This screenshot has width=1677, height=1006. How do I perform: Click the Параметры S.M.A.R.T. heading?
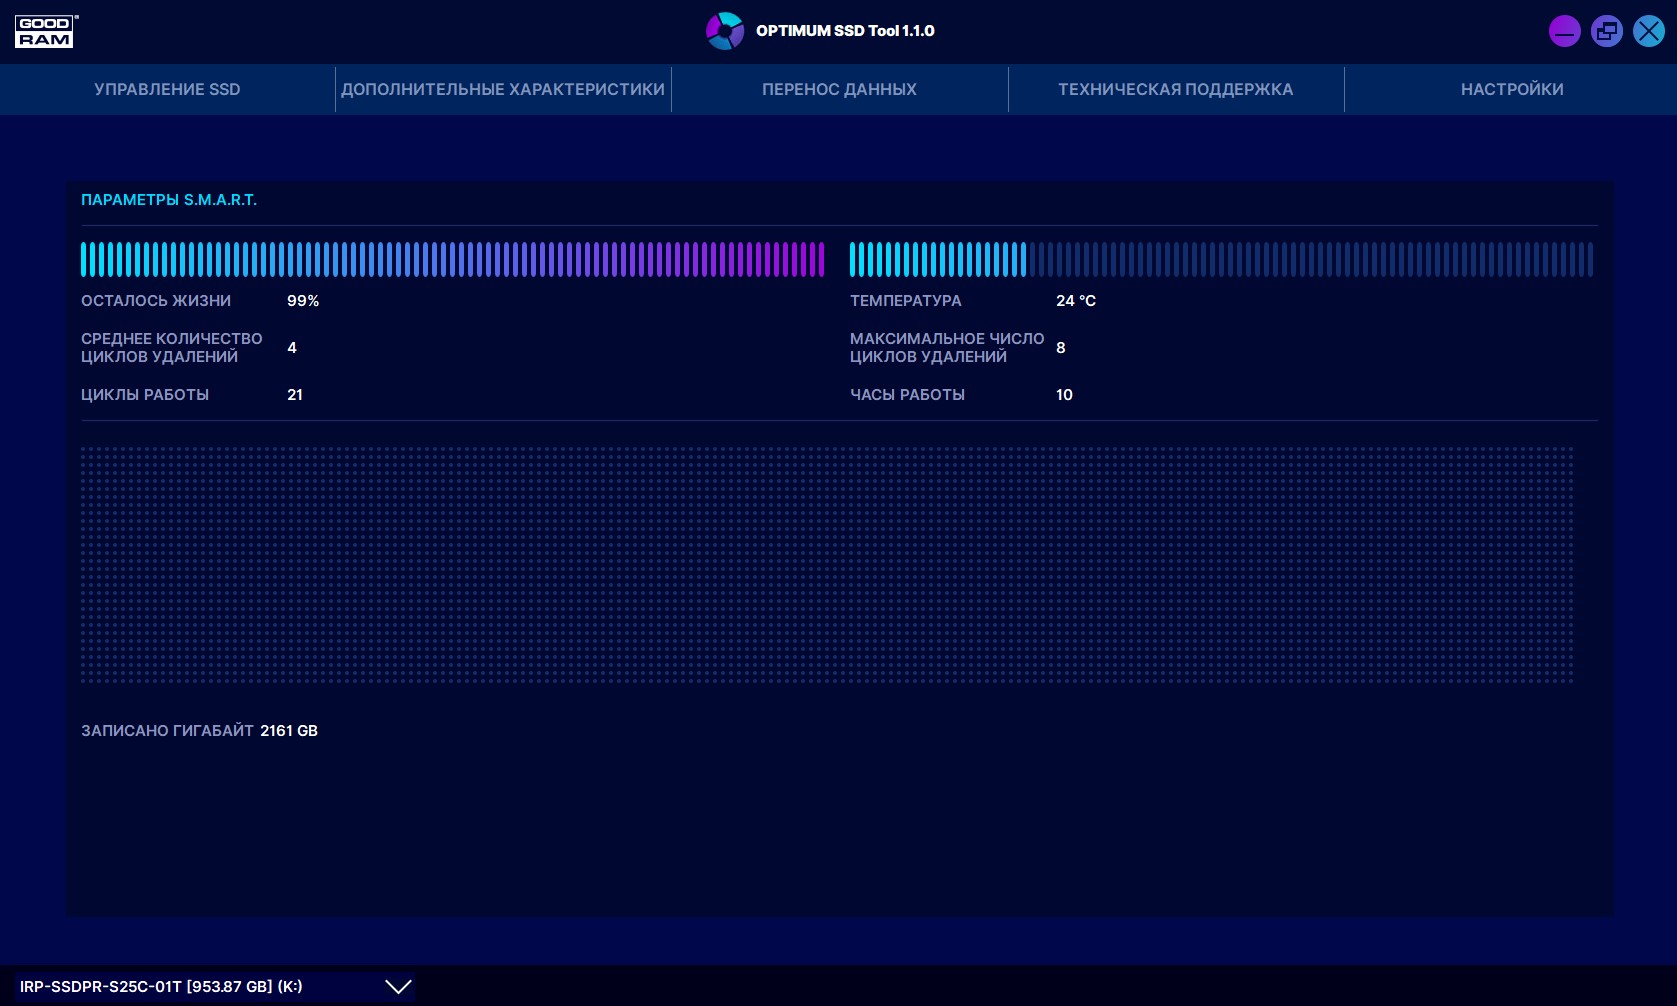click(x=169, y=200)
